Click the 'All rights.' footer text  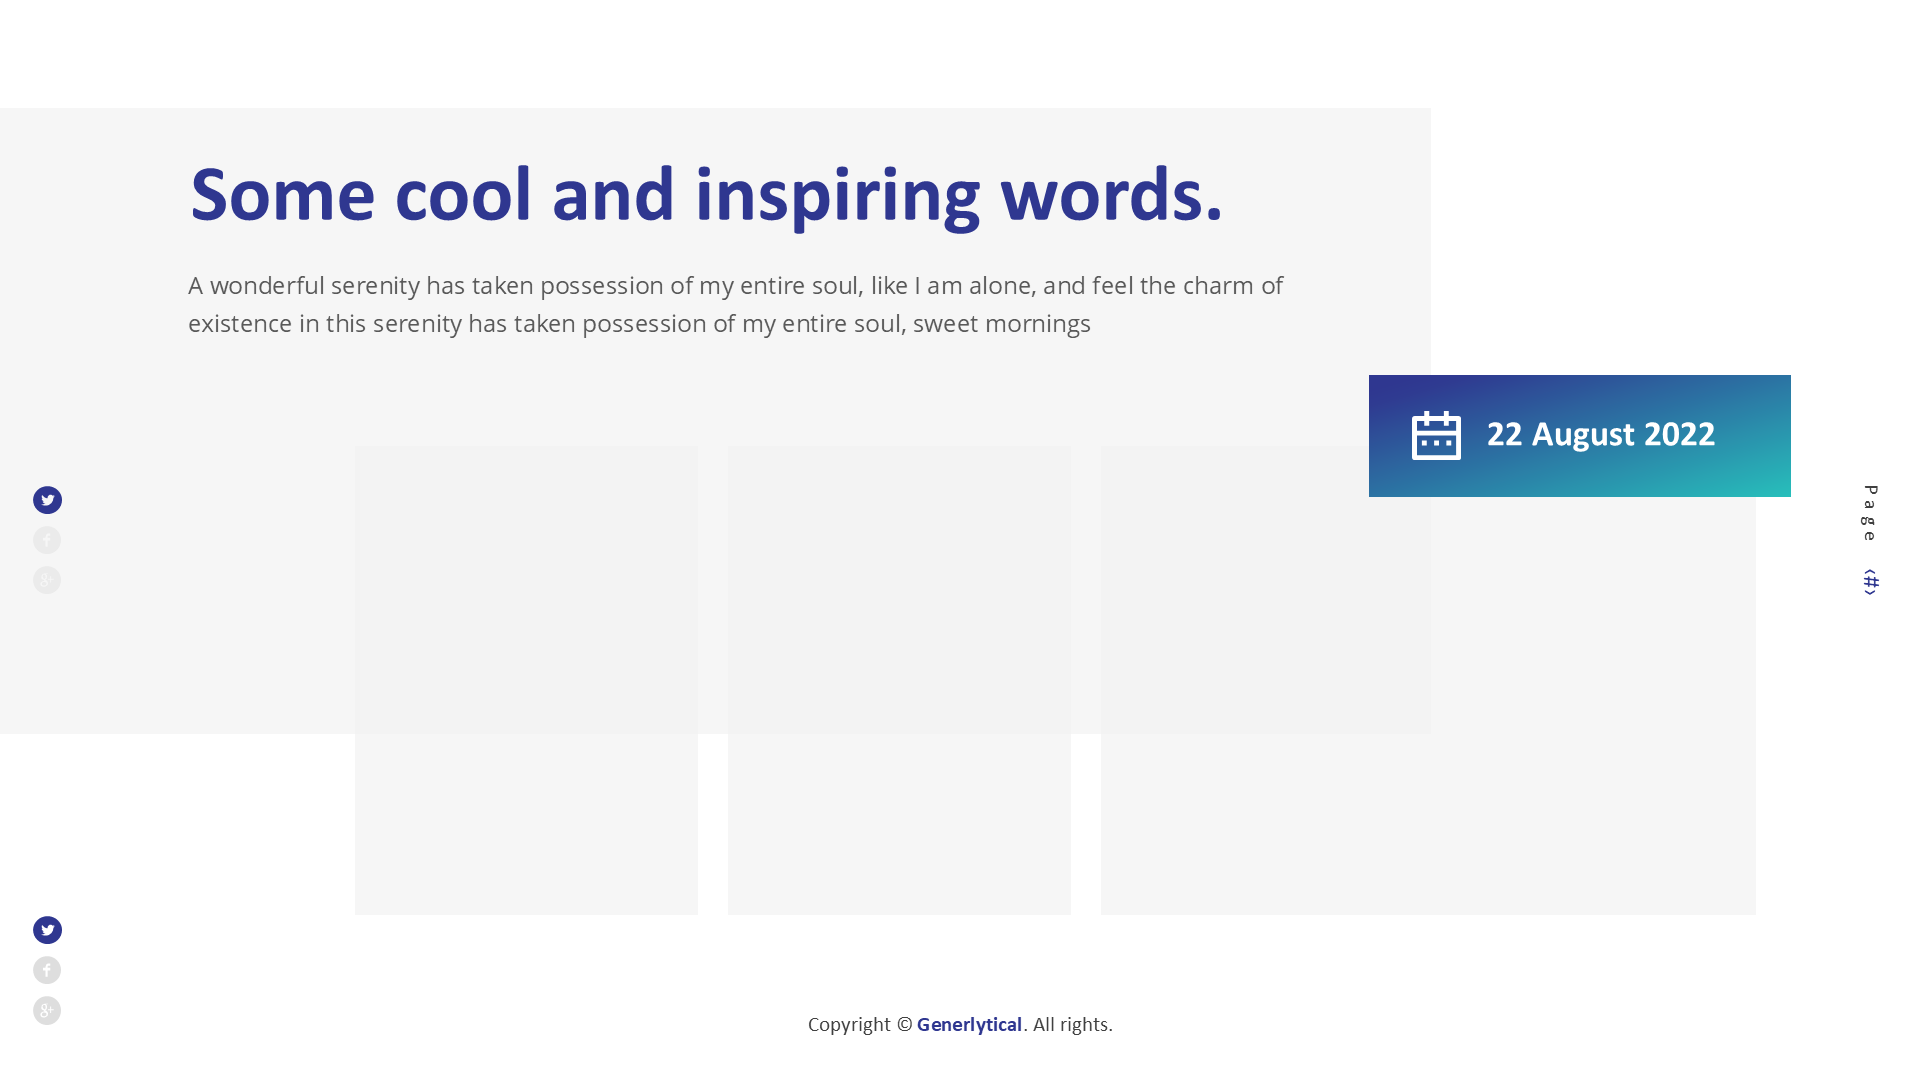tap(1072, 1025)
